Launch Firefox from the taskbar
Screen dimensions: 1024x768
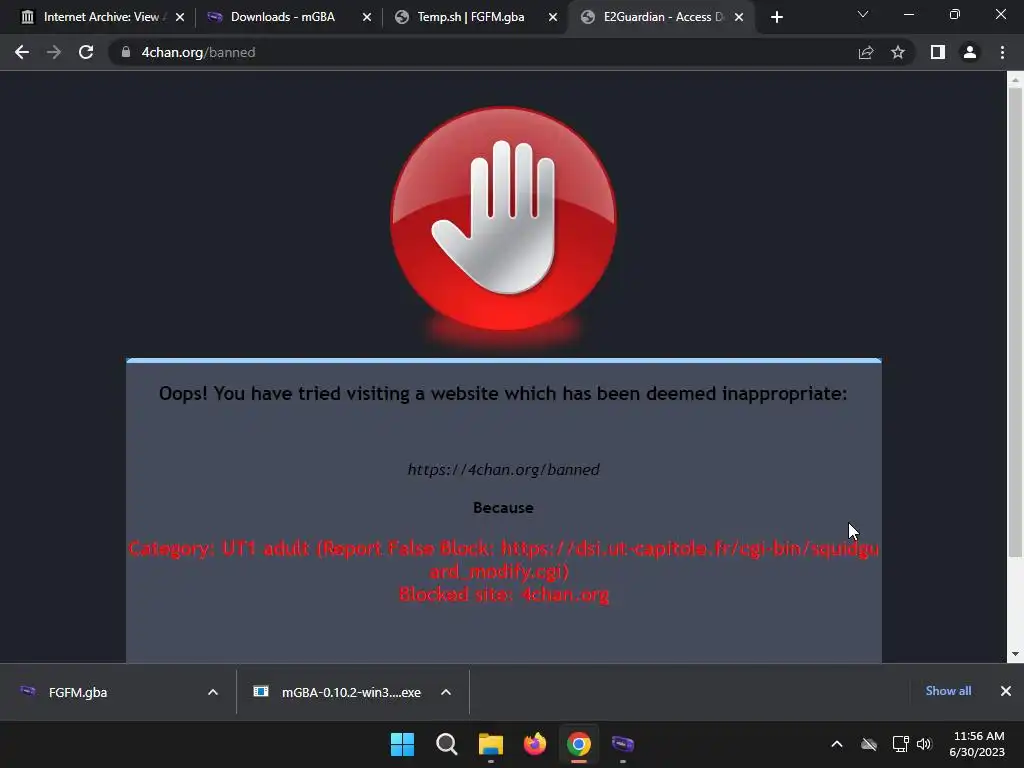[535, 744]
